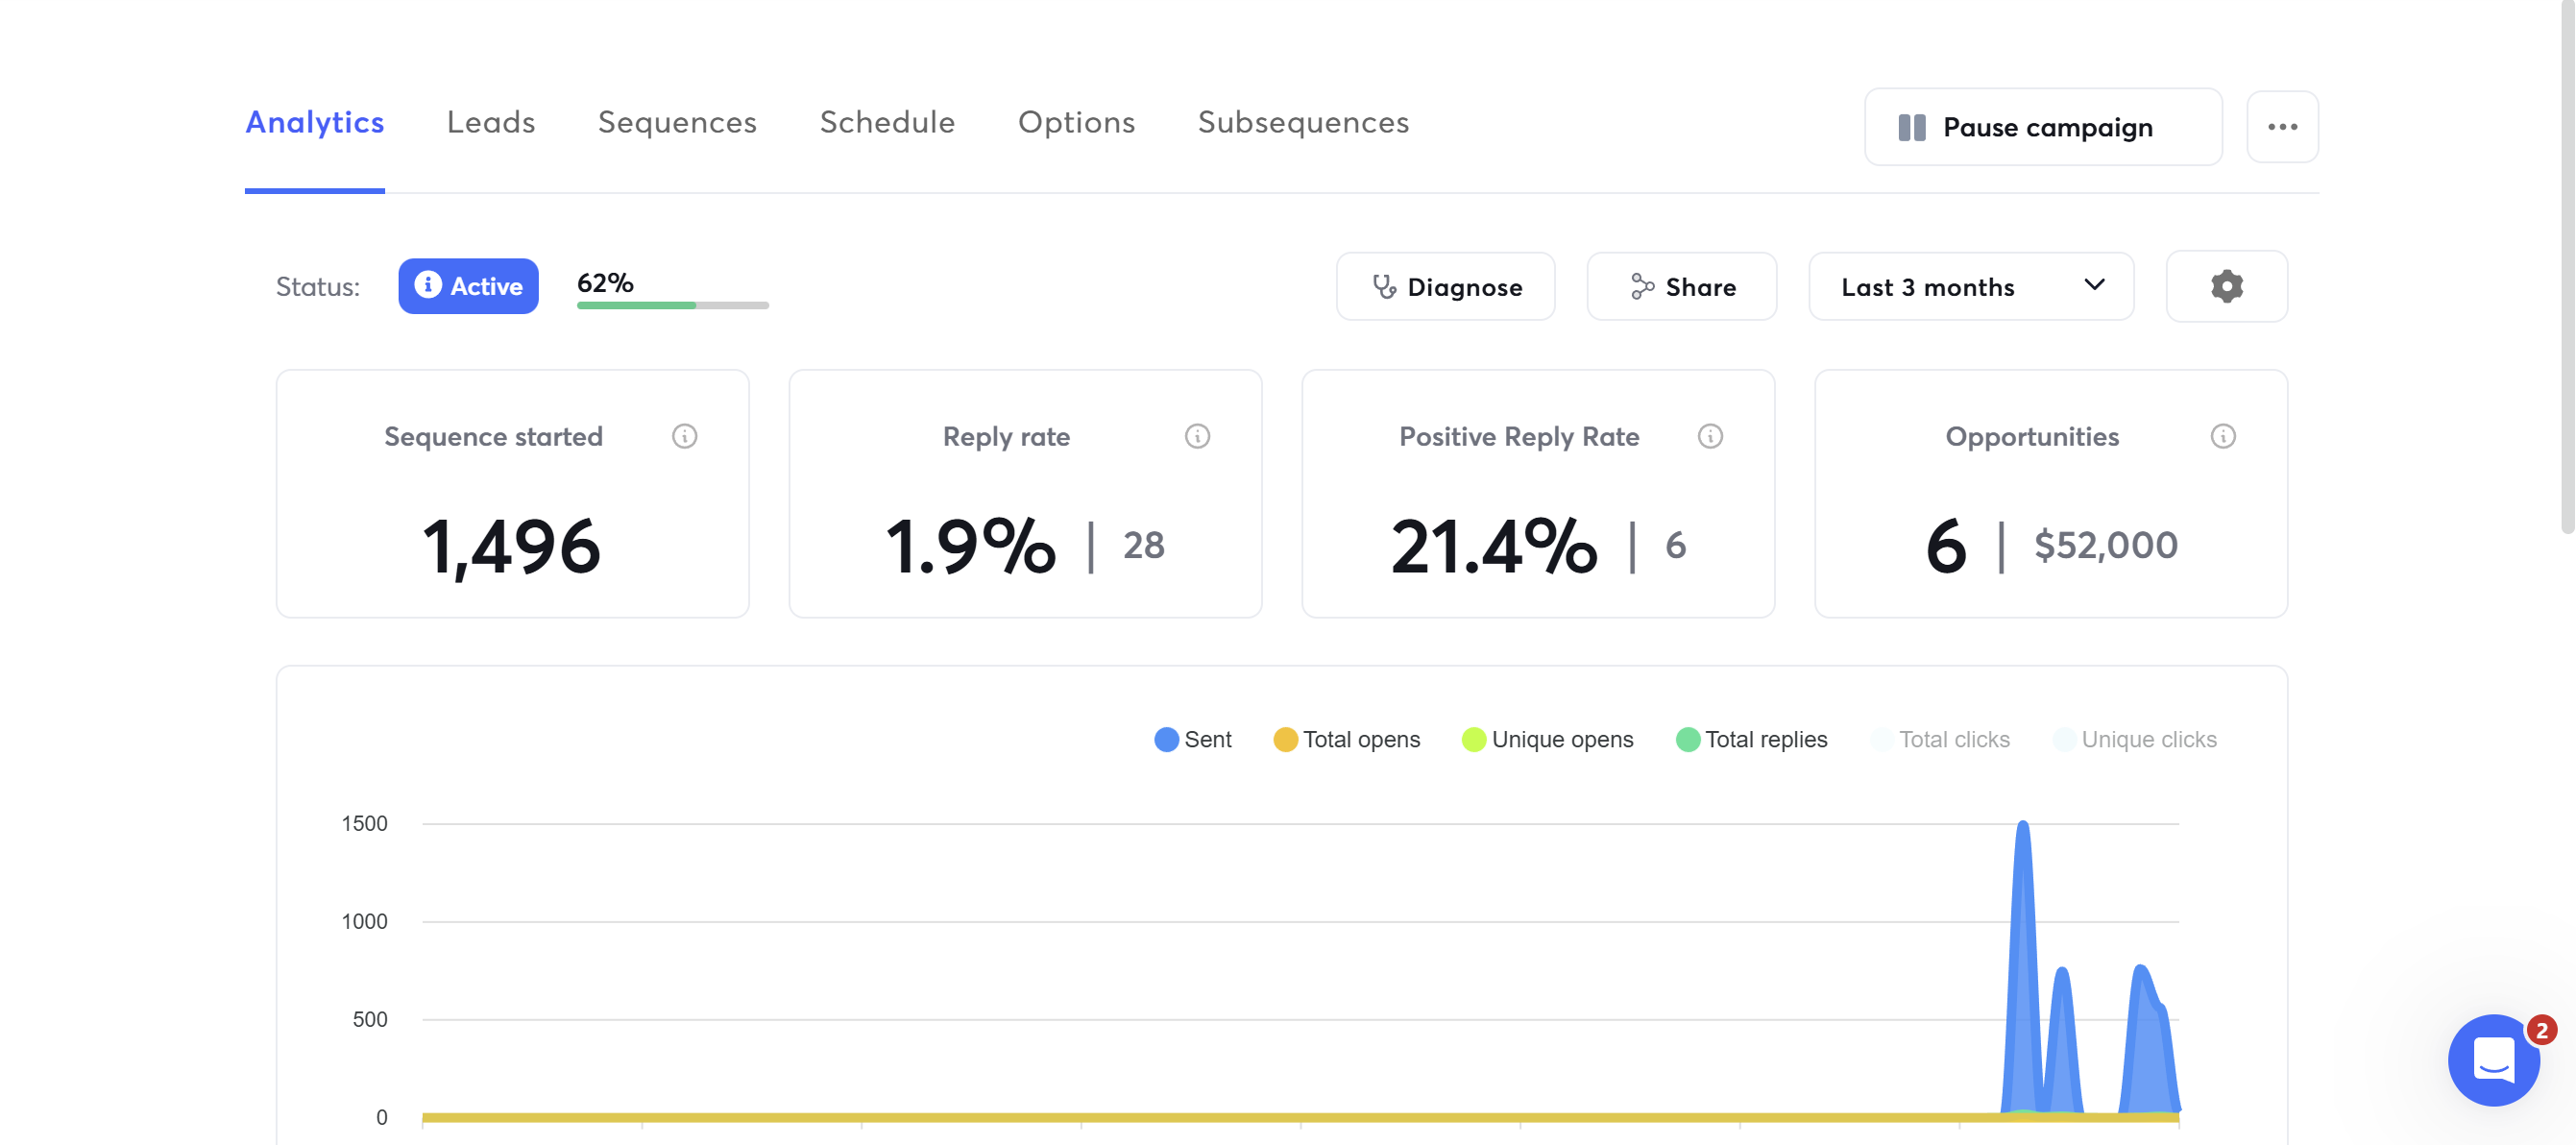Click the stethoscope Diagnose icon
The image size is (2576, 1145).
click(1384, 287)
